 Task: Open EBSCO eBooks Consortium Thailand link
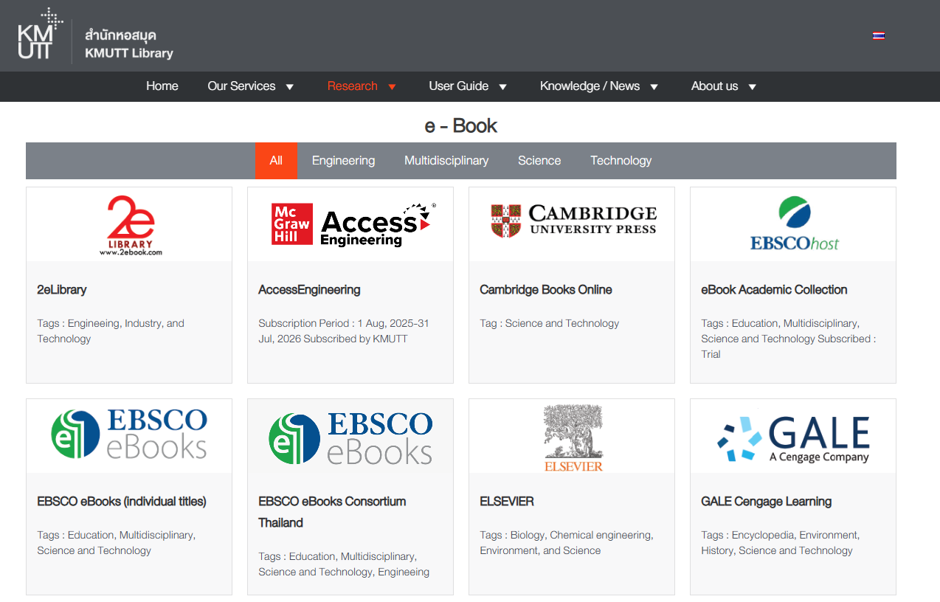[332, 512]
